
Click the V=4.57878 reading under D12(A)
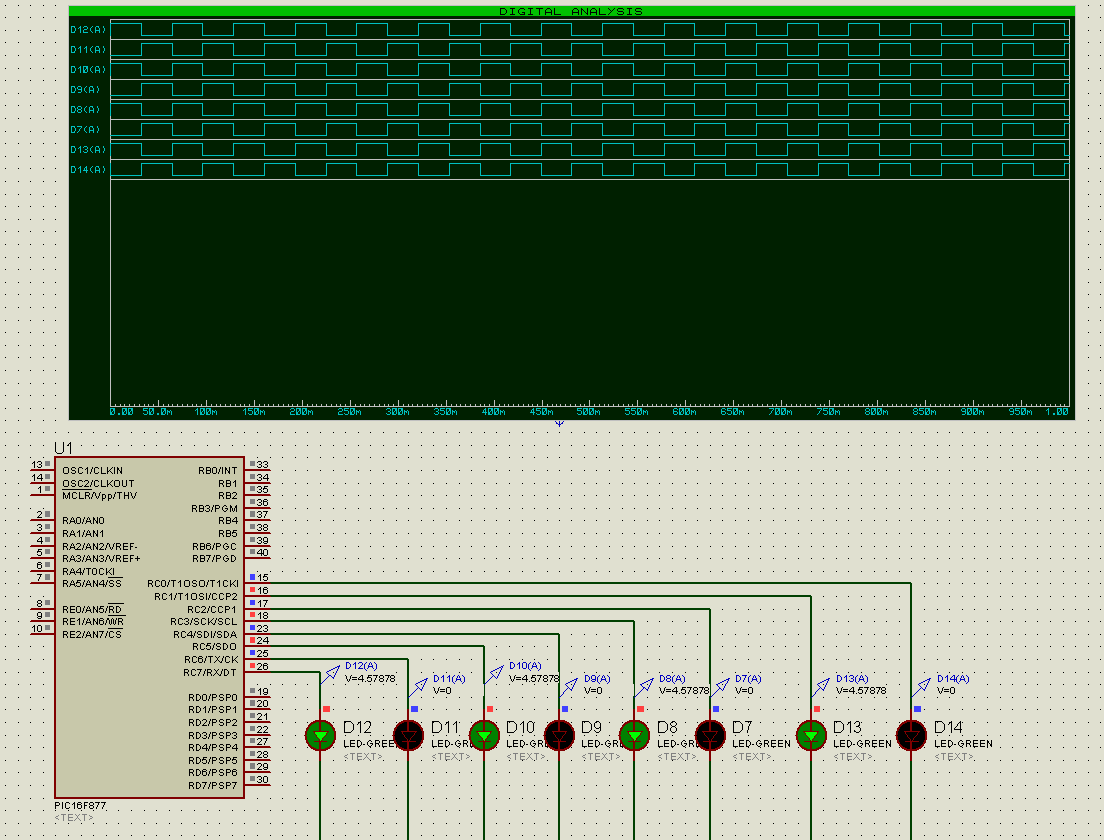pos(370,679)
